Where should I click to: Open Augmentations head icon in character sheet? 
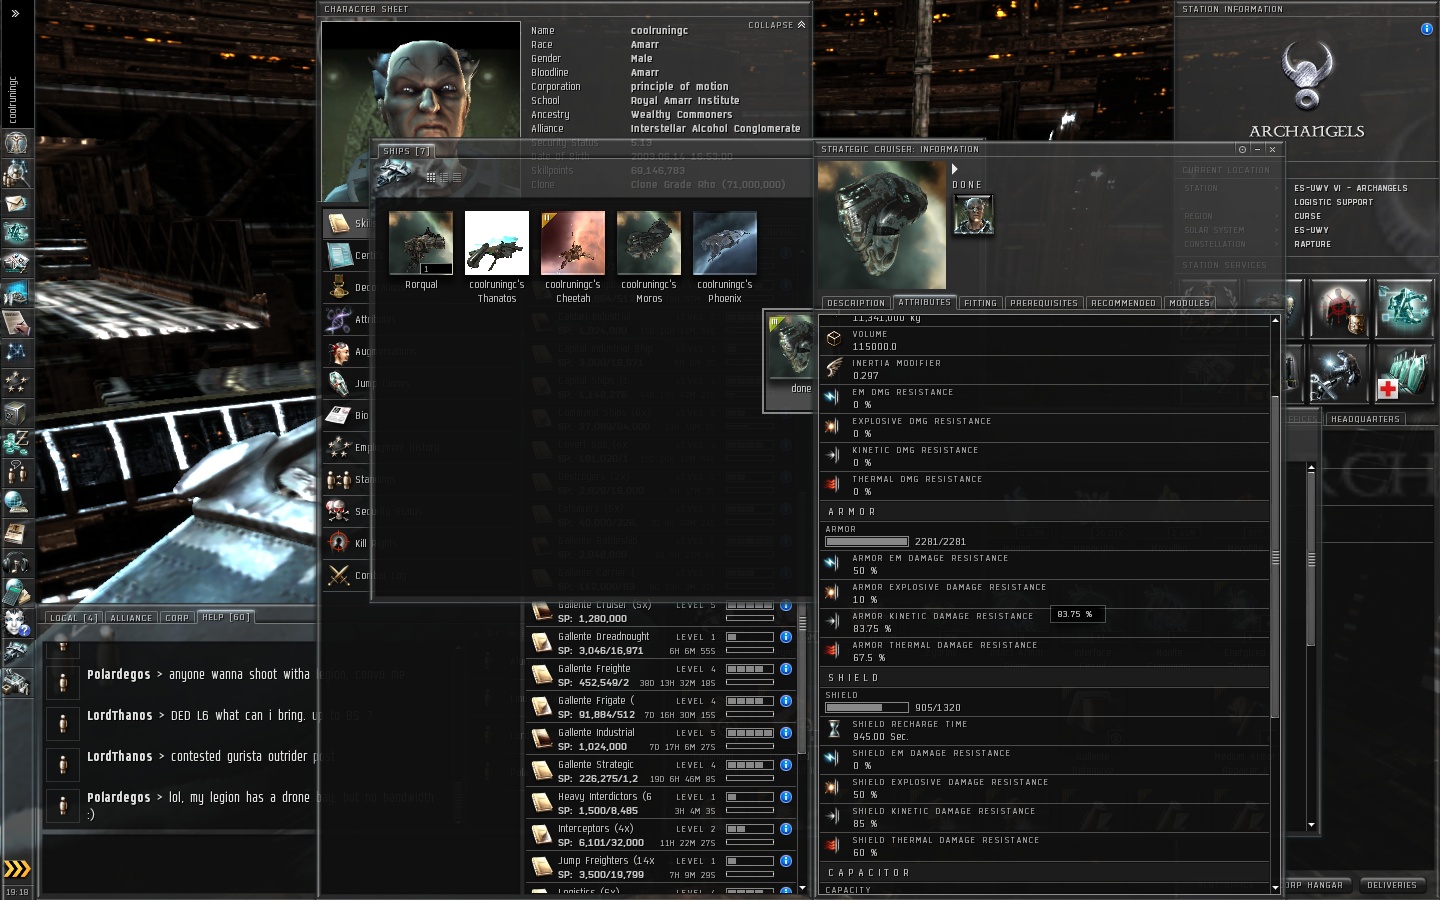(x=338, y=351)
